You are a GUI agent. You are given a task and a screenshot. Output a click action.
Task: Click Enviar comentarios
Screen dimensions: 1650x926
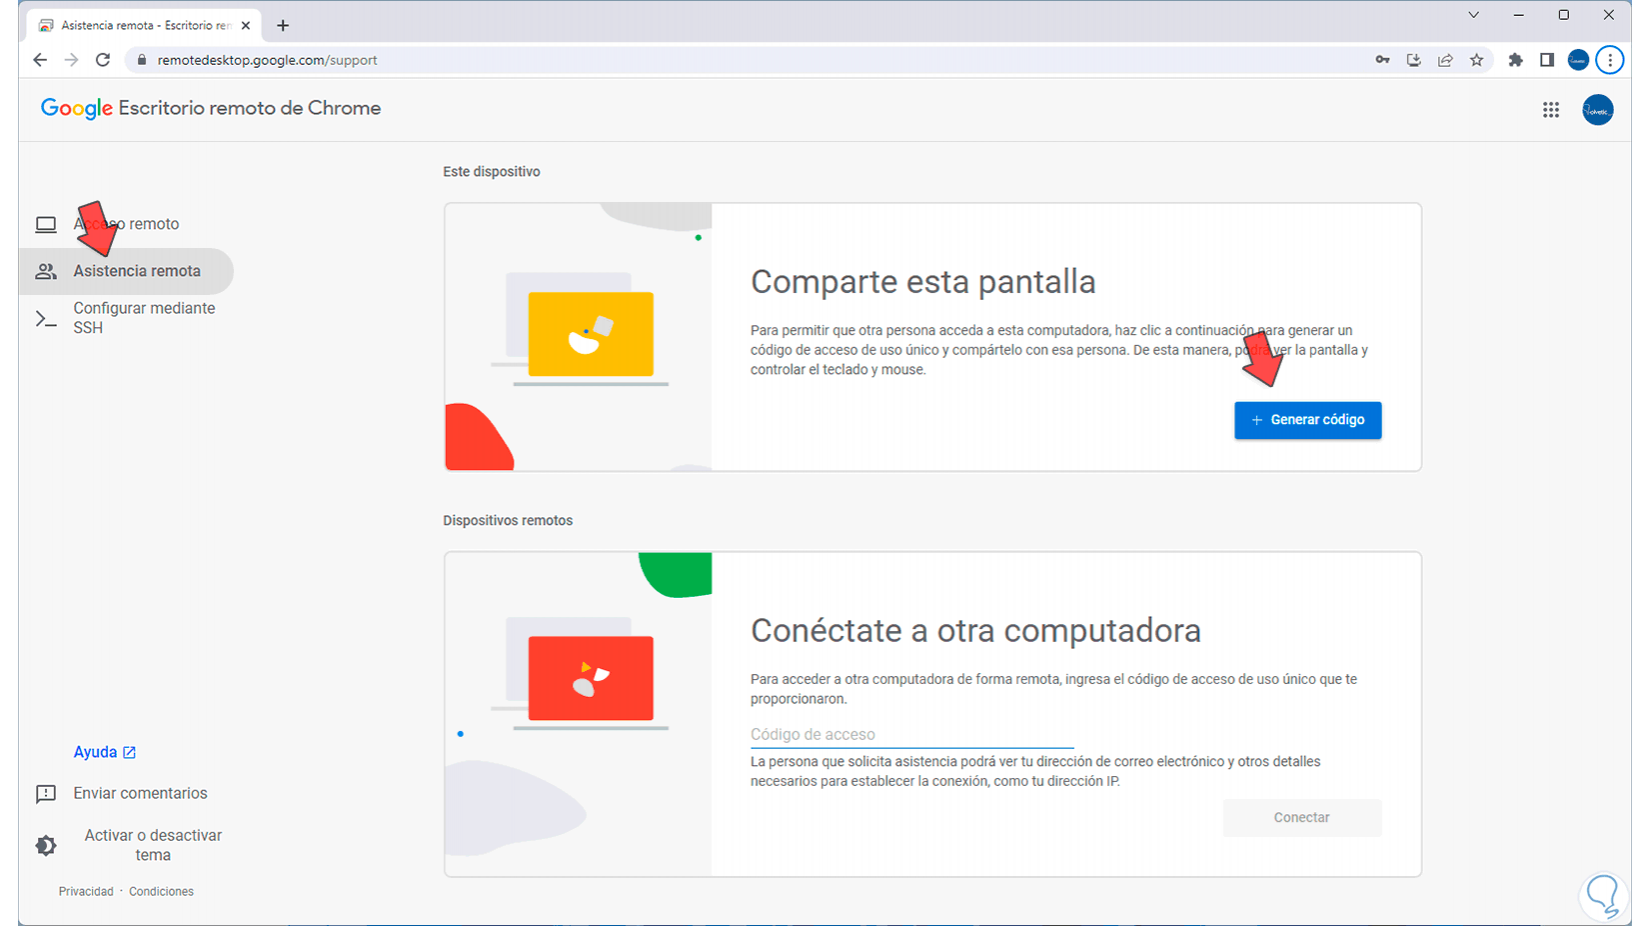140,793
